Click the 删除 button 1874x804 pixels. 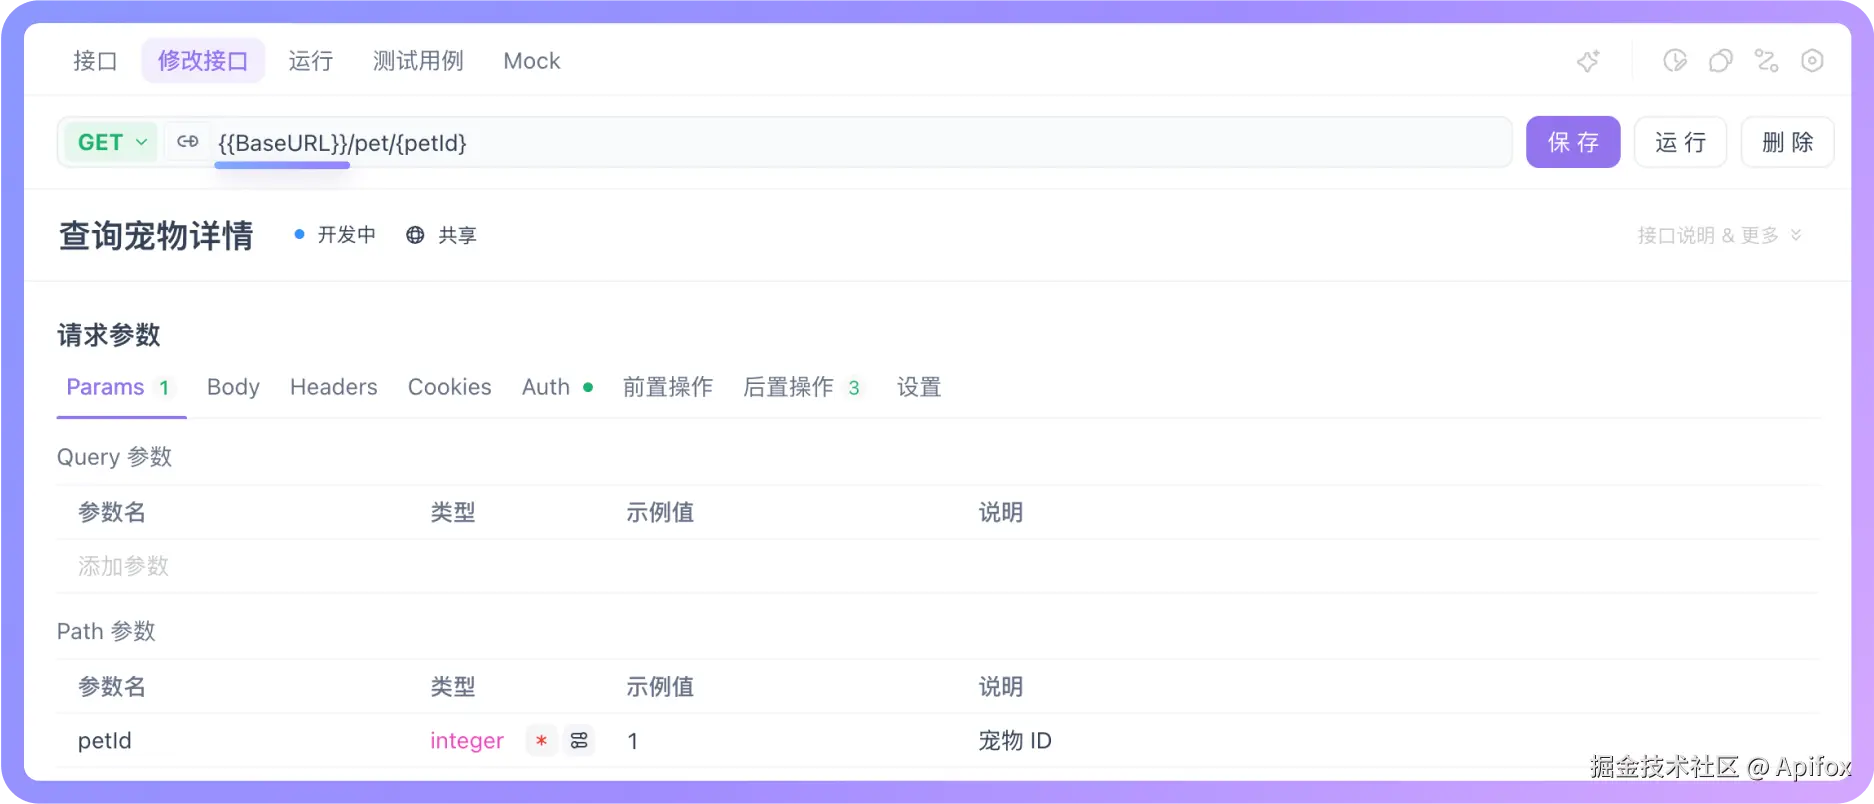click(x=1787, y=142)
